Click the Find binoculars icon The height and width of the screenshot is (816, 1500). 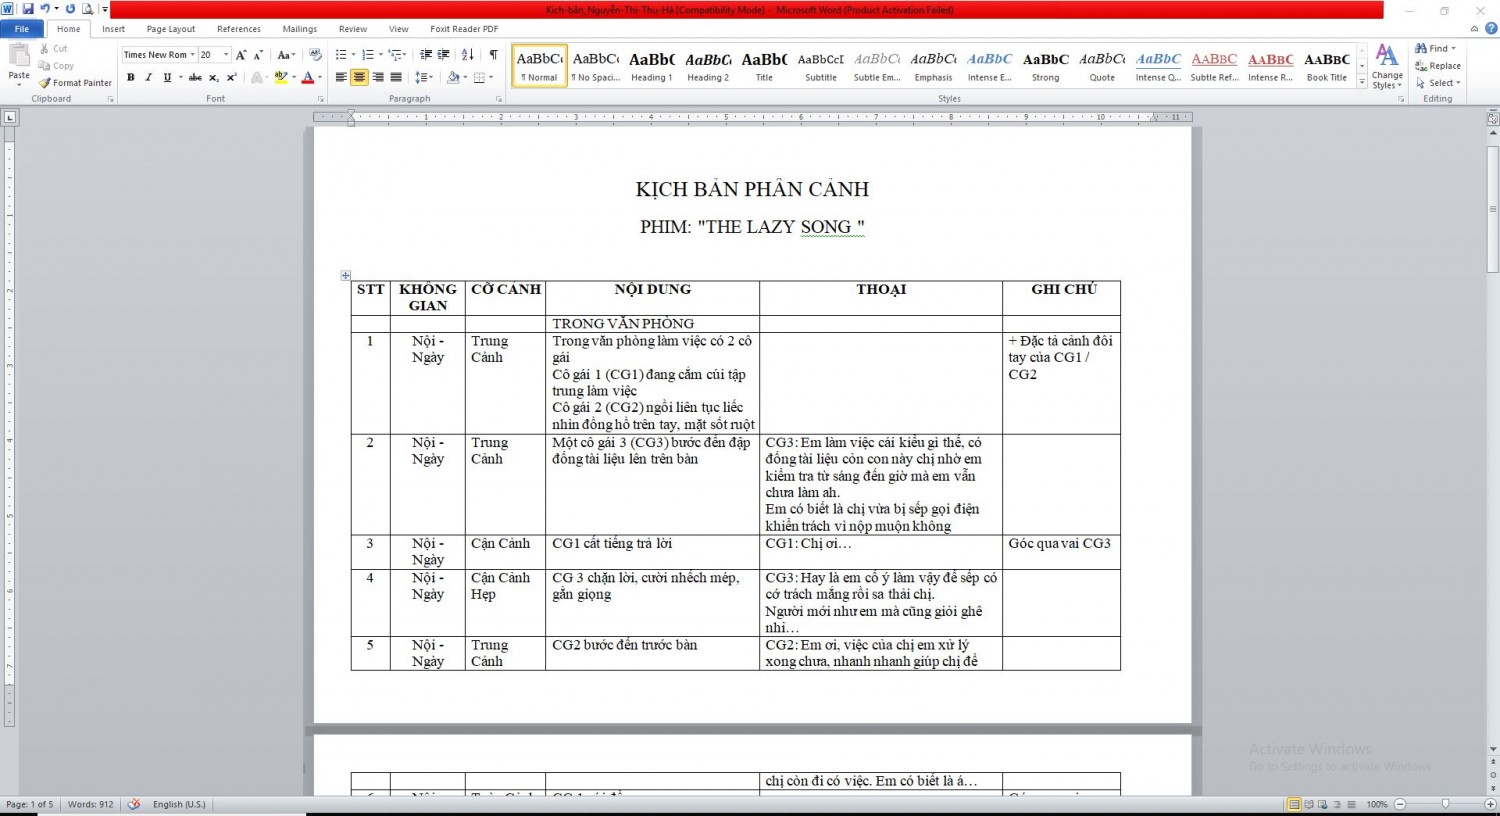coord(1421,48)
